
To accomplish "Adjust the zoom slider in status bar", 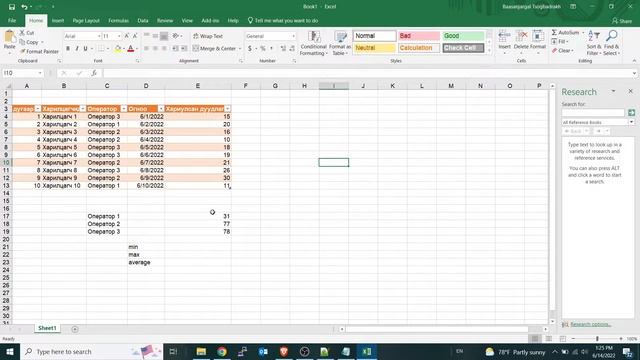I will (x=597, y=339).
